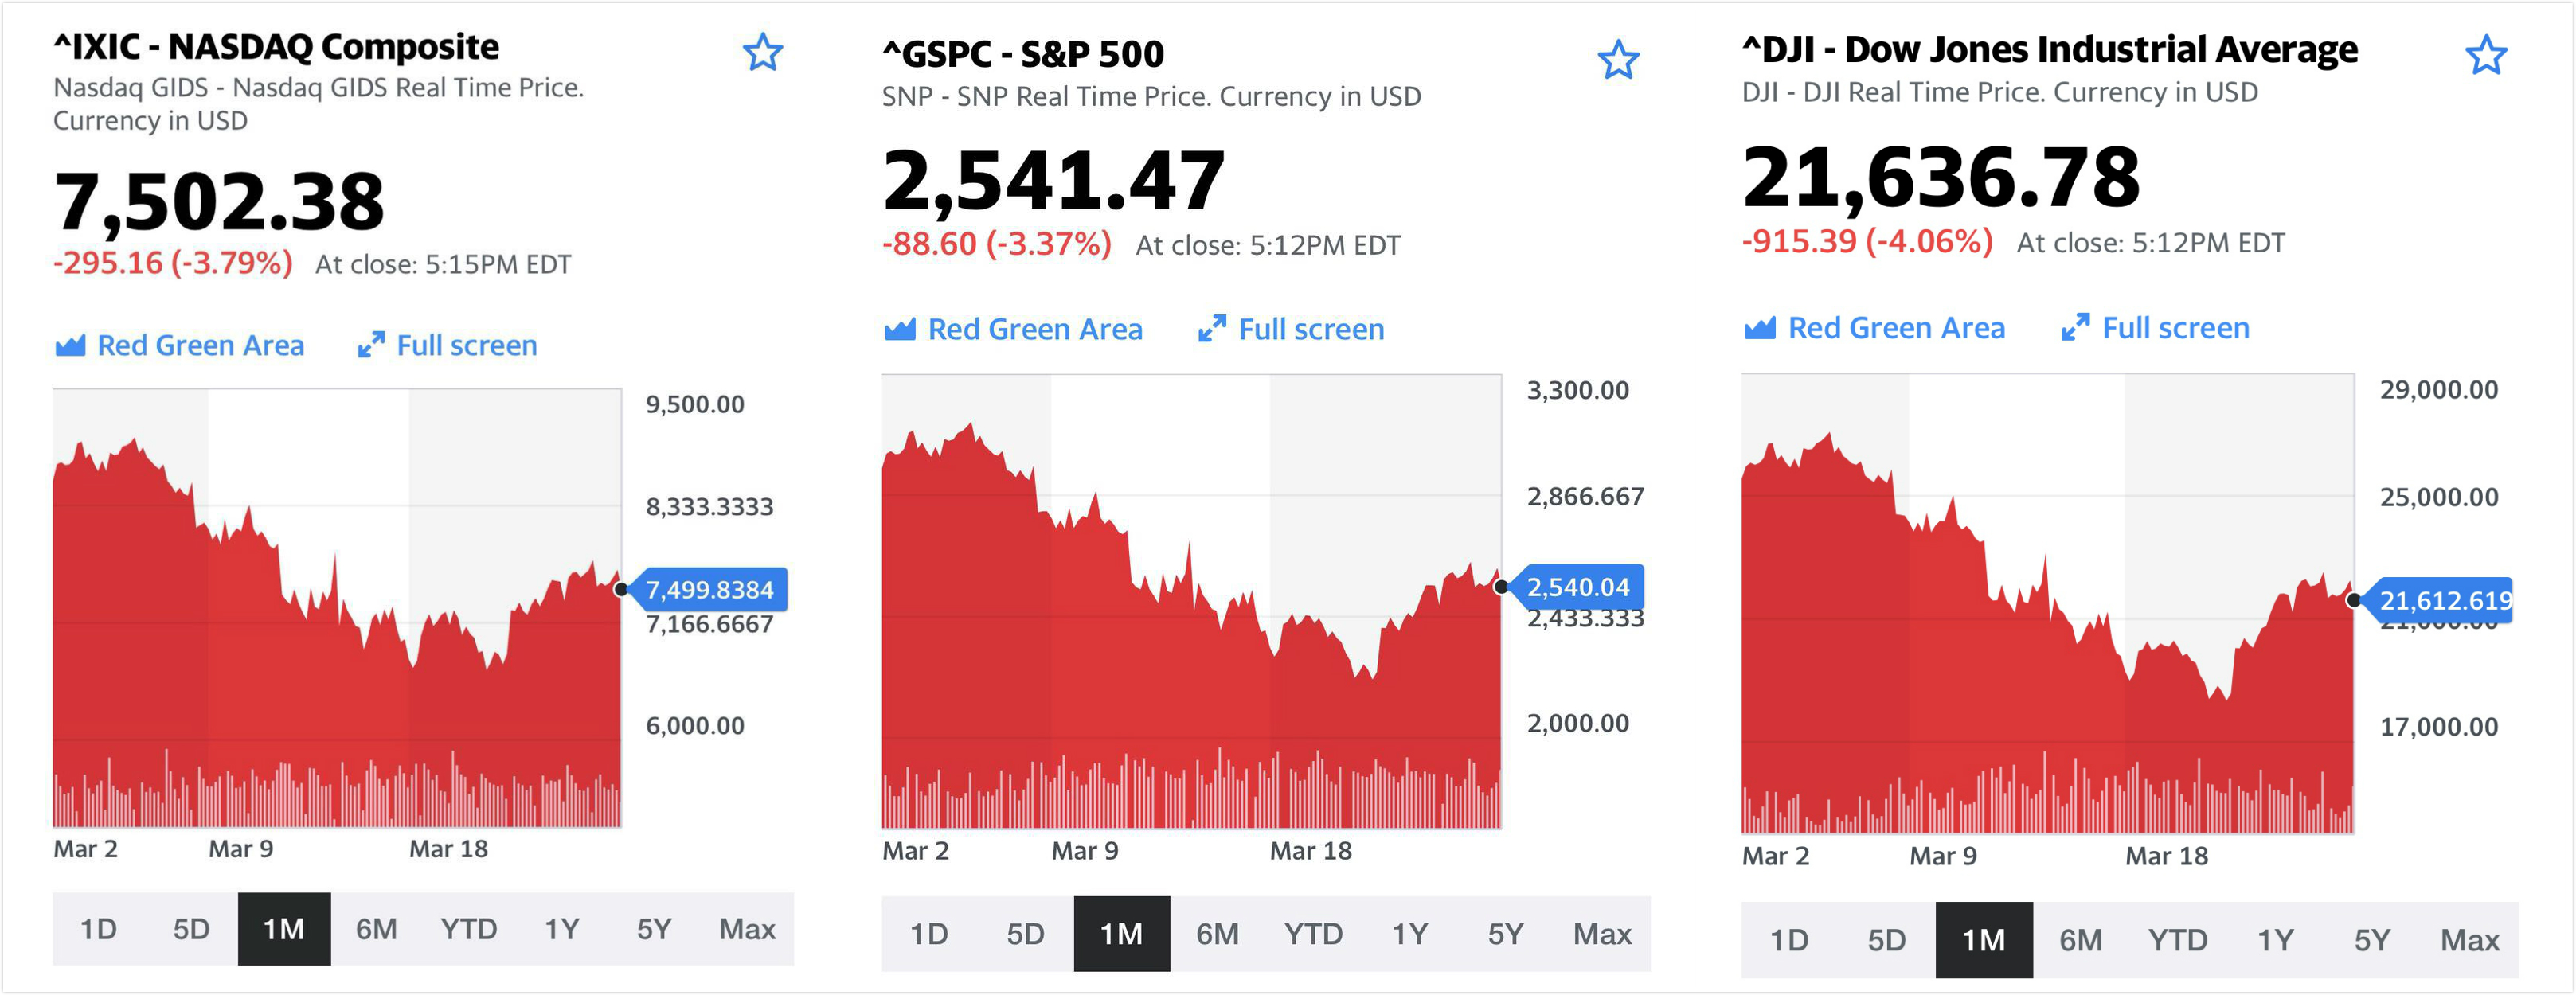Viewport: 2576px width, 995px height.
Task: Switch NASDAQ chart to 1D range
Action: tap(98, 929)
